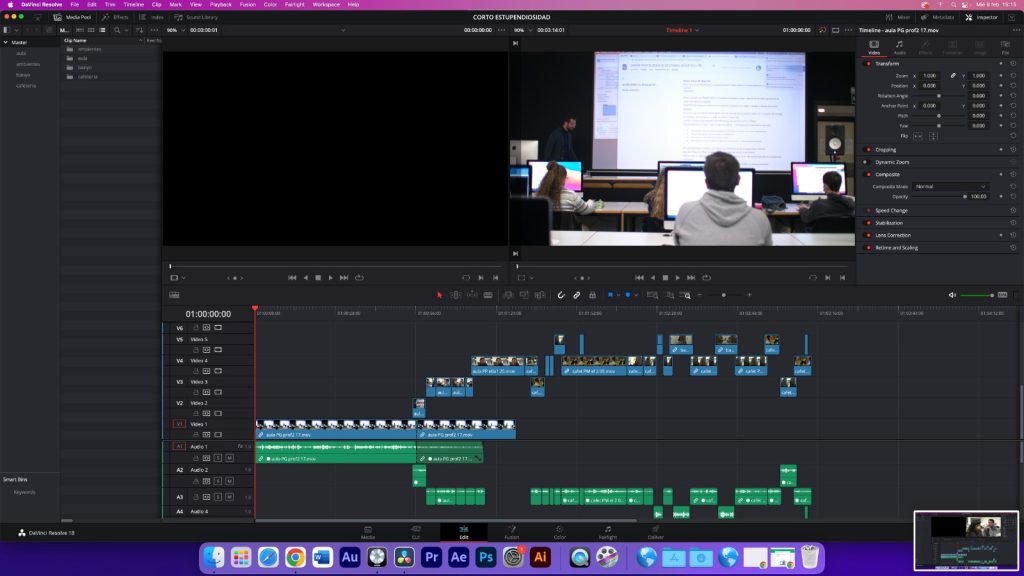
Task: Activate the blade edit mode tool
Action: coord(488,295)
